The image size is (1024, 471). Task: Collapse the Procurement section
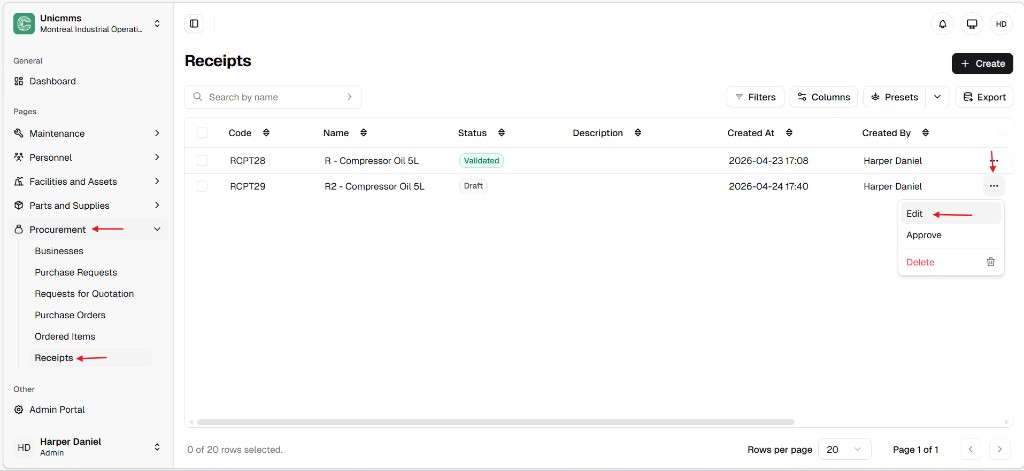157,230
